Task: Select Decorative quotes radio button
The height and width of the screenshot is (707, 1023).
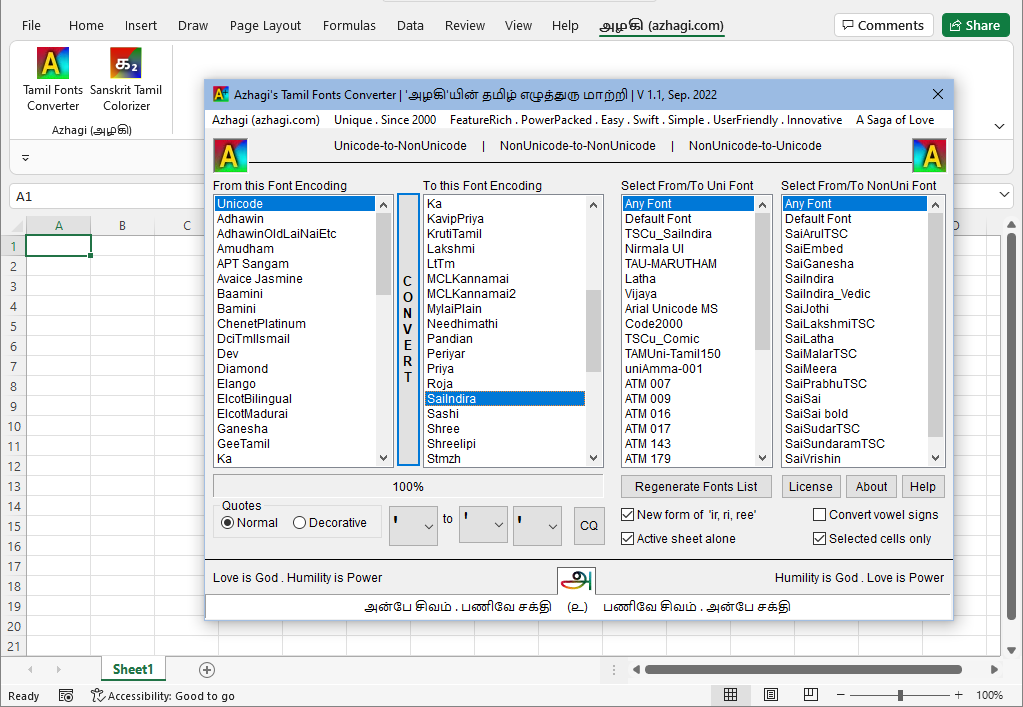Action: (299, 523)
